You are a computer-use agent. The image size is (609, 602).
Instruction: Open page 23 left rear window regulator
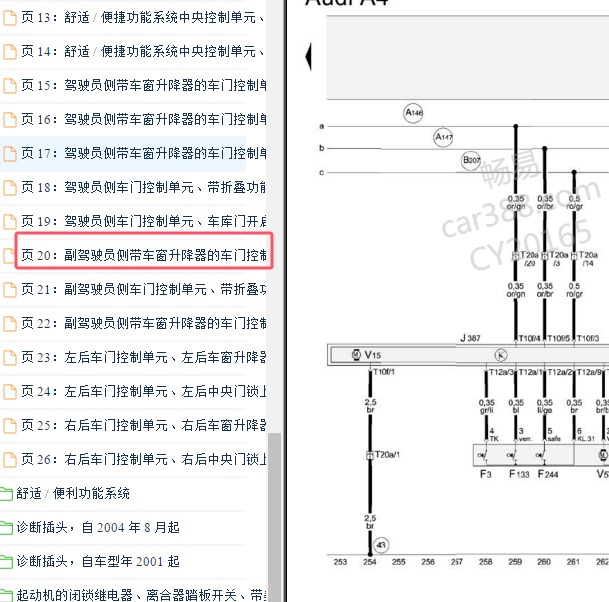coord(143,357)
